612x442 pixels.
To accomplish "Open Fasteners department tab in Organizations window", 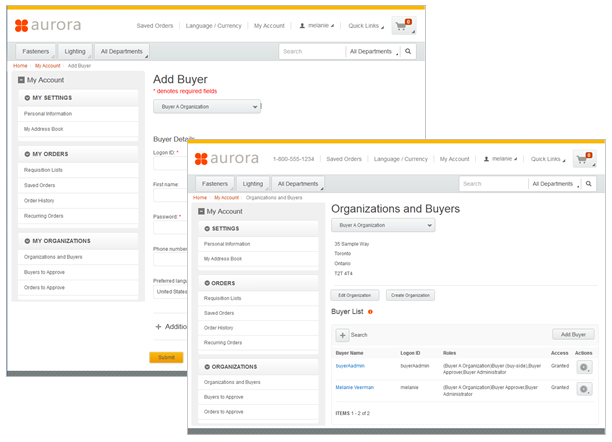I will pos(215,184).
